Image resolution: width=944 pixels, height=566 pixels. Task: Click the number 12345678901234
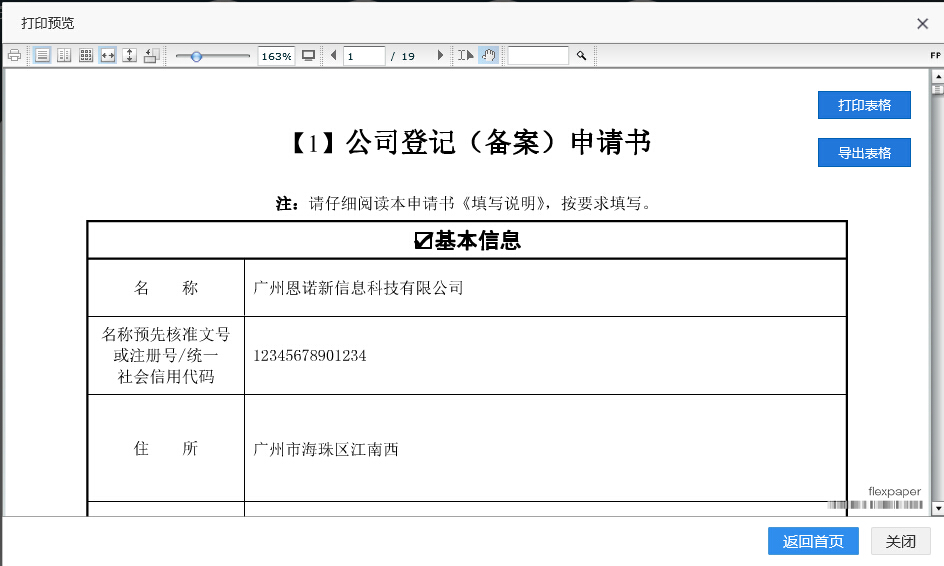click(309, 356)
